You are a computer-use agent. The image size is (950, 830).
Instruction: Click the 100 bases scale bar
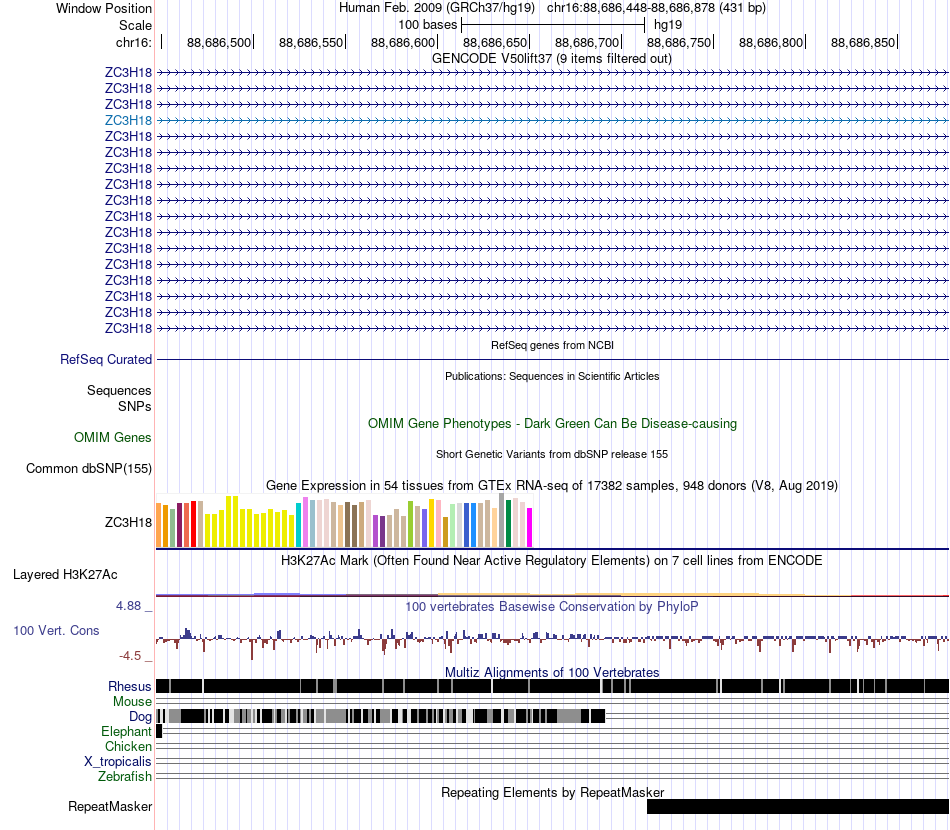click(x=553, y=25)
